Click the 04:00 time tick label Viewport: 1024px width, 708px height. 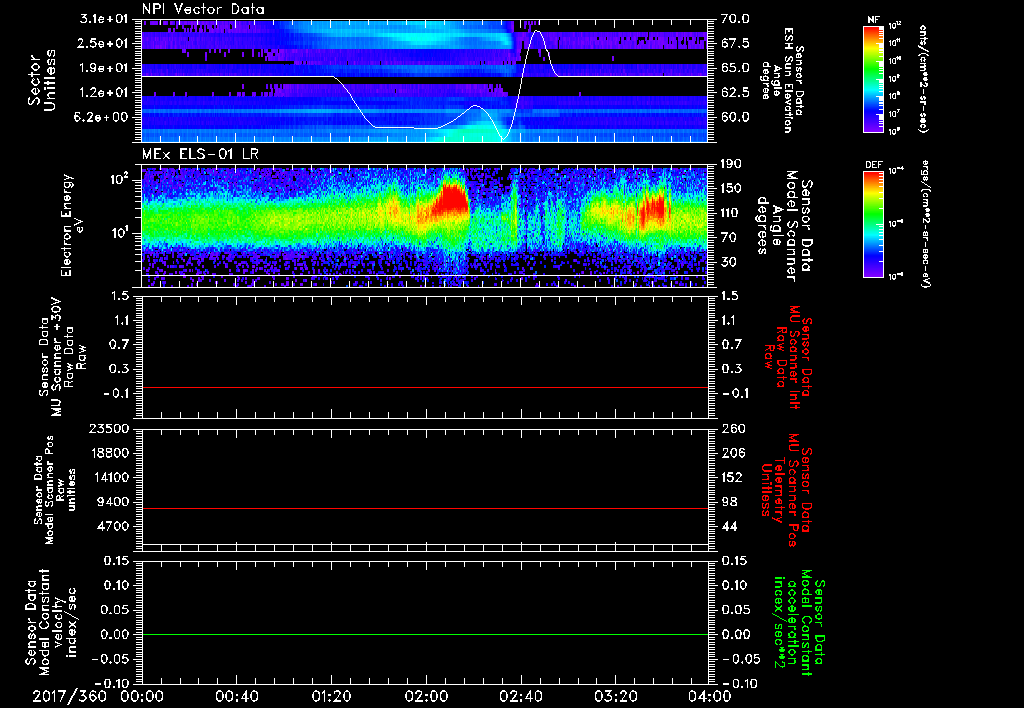pyautogui.click(x=710, y=696)
